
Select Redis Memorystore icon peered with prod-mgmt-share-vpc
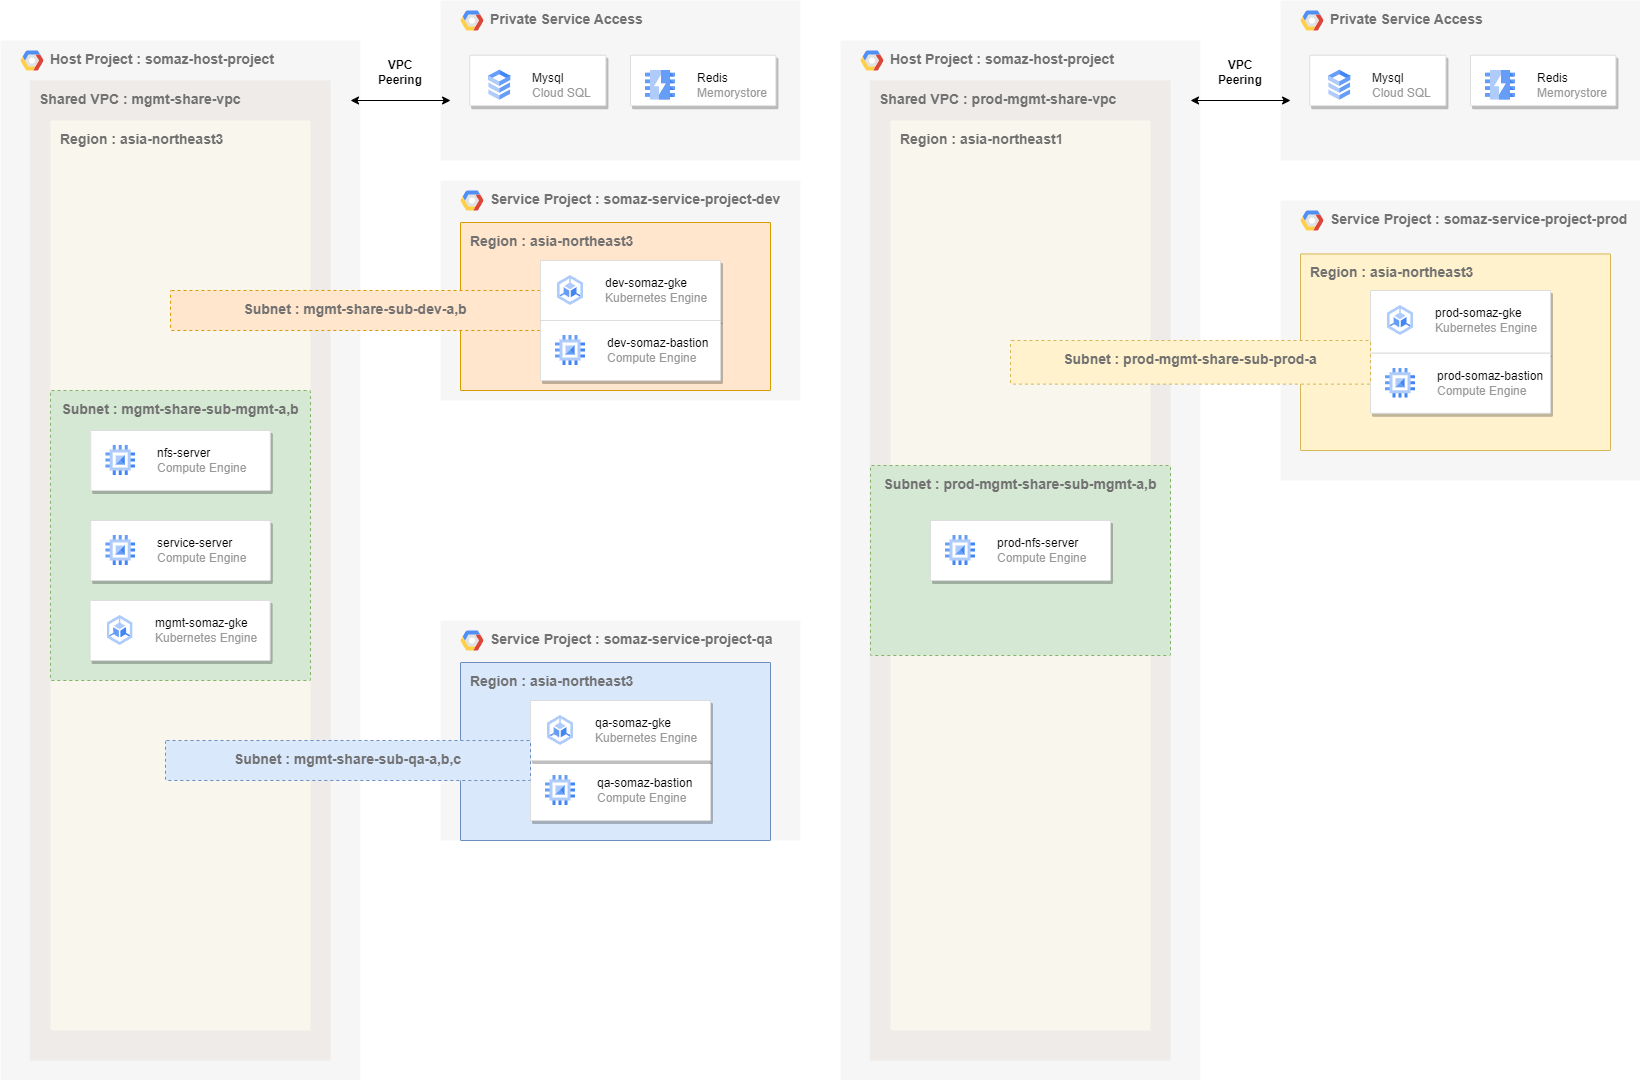pyautogui.click(x=1500, y=85)
